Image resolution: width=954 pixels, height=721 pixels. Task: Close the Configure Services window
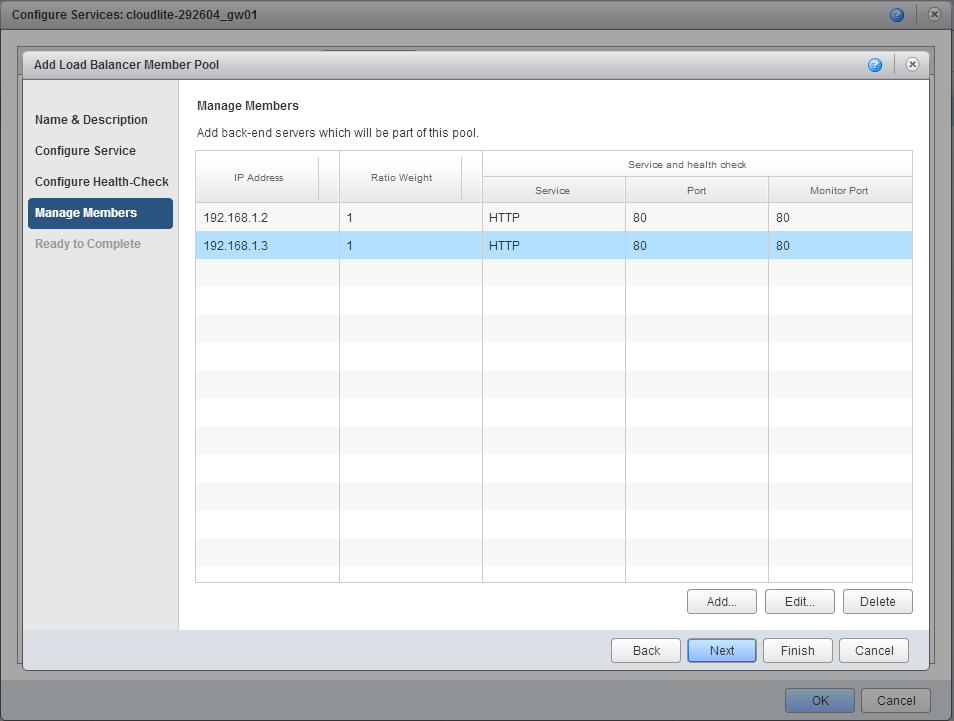934,14
